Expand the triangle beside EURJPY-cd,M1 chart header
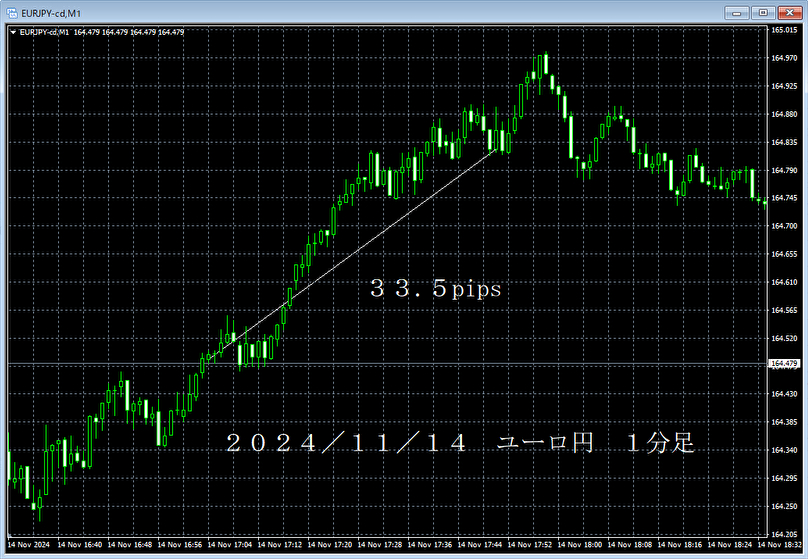This screenshot has height=559, width=808. coord(13,32)
